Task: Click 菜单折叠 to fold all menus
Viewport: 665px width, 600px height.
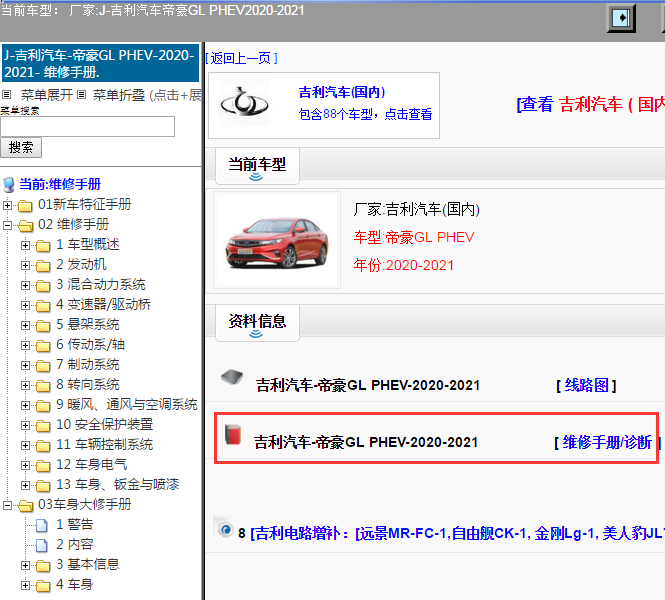Action: [119, 95]
